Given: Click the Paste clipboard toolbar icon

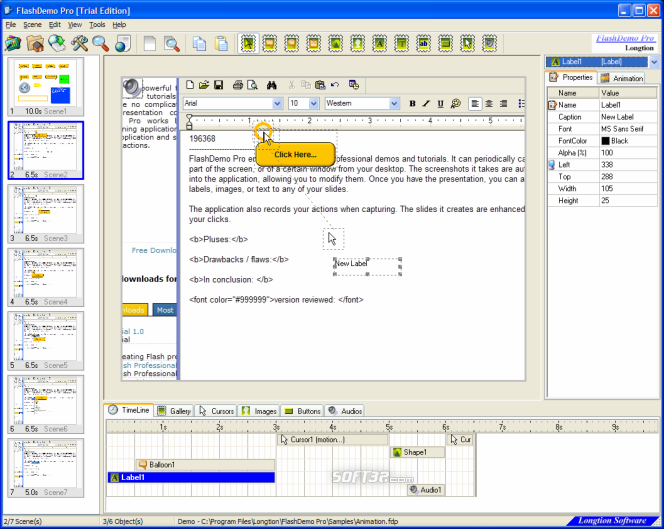Looking at the screenshot, I should 221,43.
